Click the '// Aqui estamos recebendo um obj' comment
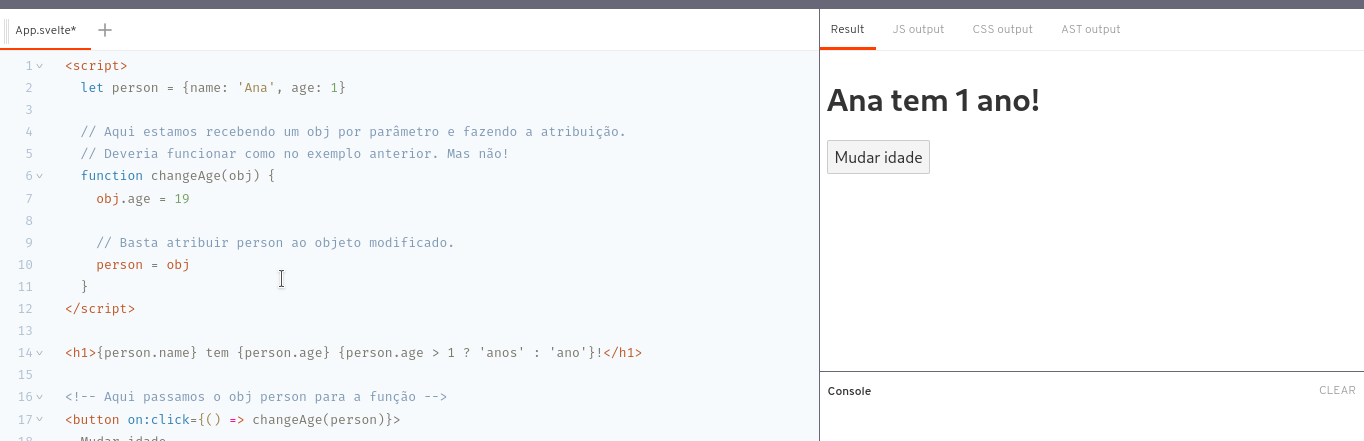This screenshot has width=1364, height=441. pos(353,132)
